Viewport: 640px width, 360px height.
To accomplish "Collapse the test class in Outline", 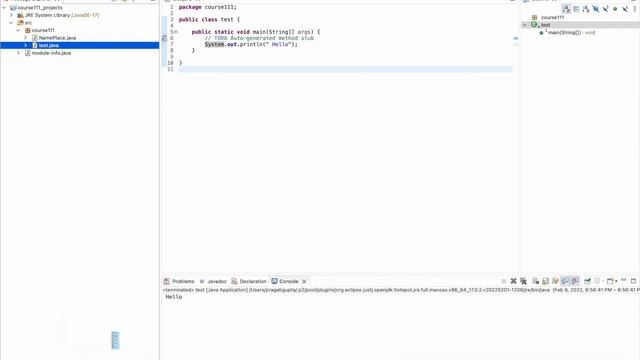I will pos(525,25).
